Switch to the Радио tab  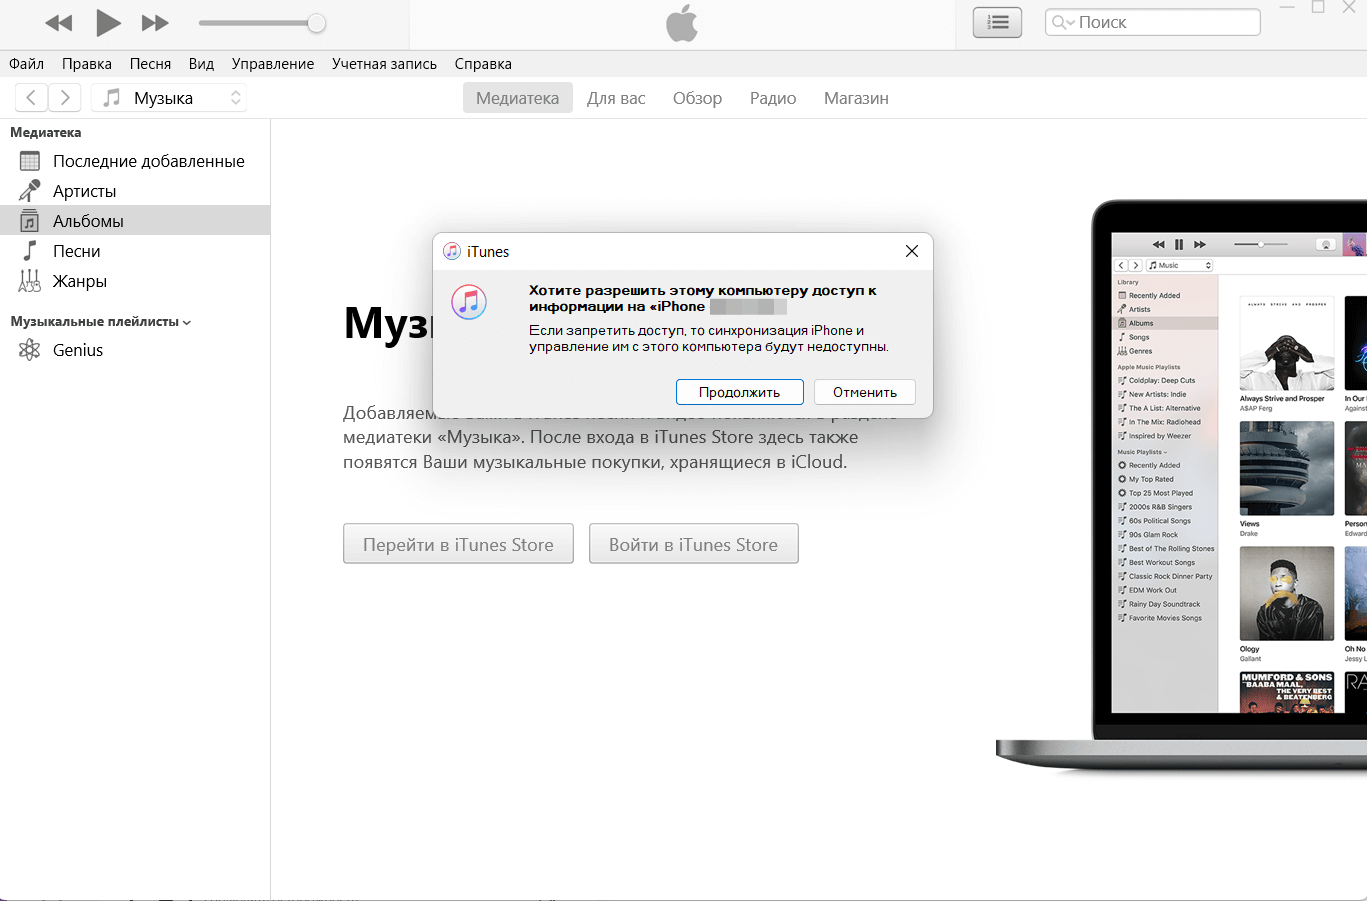[772, 97]
